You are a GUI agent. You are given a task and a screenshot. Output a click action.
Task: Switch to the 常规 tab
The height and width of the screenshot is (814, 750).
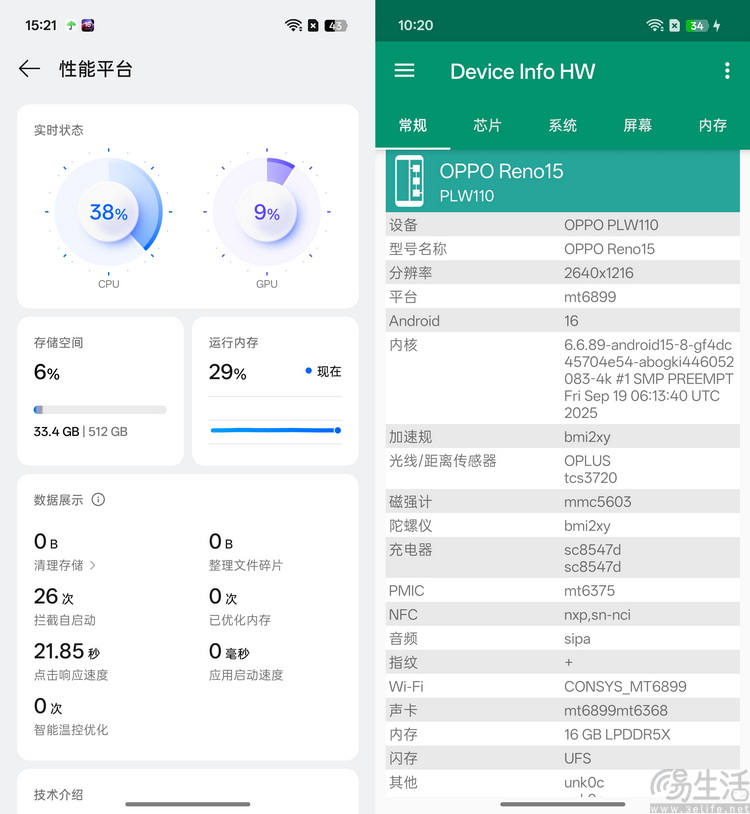tap(413, 125)
